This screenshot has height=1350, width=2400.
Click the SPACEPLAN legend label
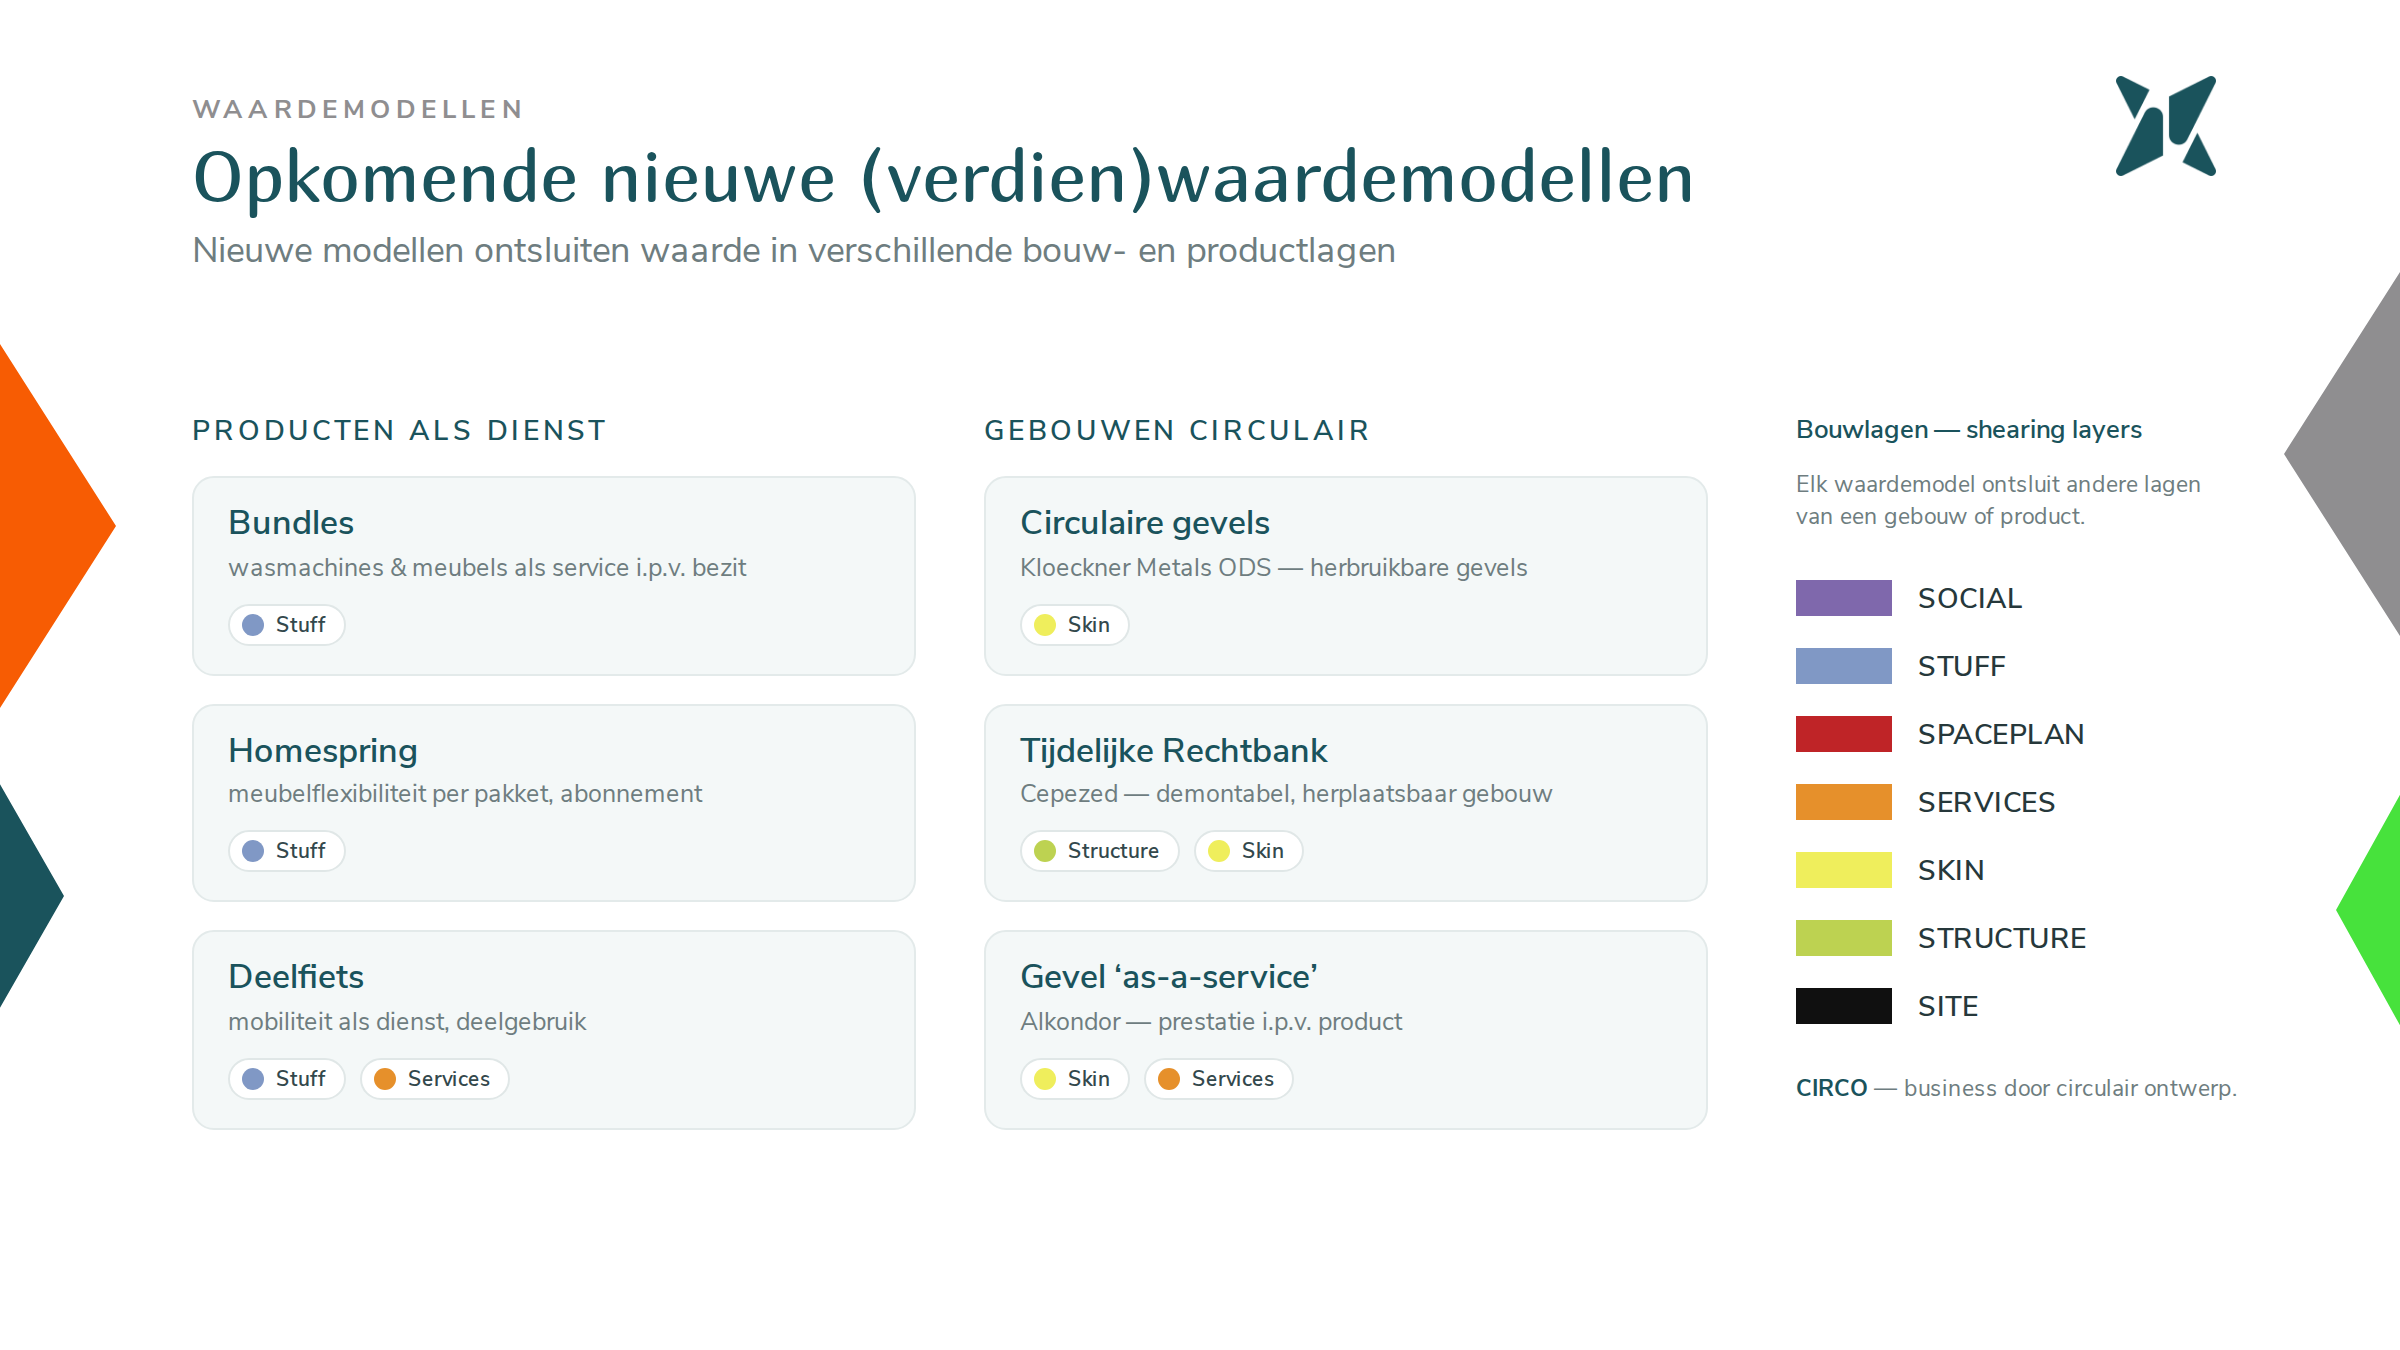pos(2001,734)
